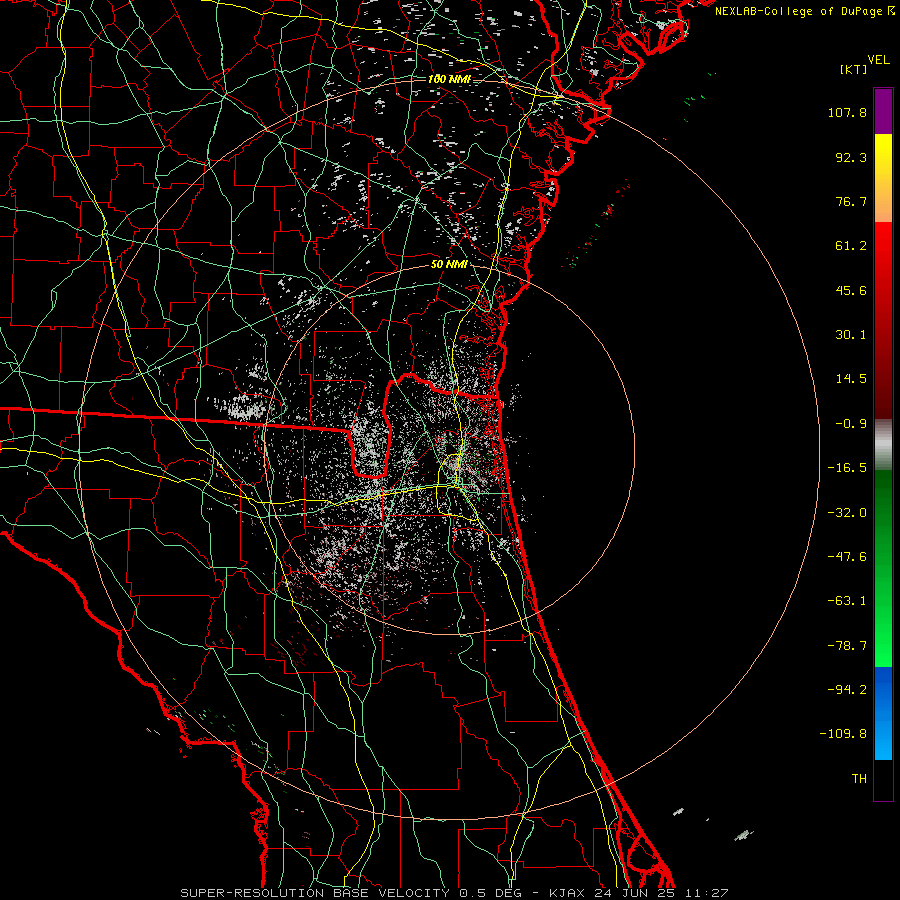Click the 100 NMI range ring label

[x=449, y=79]
